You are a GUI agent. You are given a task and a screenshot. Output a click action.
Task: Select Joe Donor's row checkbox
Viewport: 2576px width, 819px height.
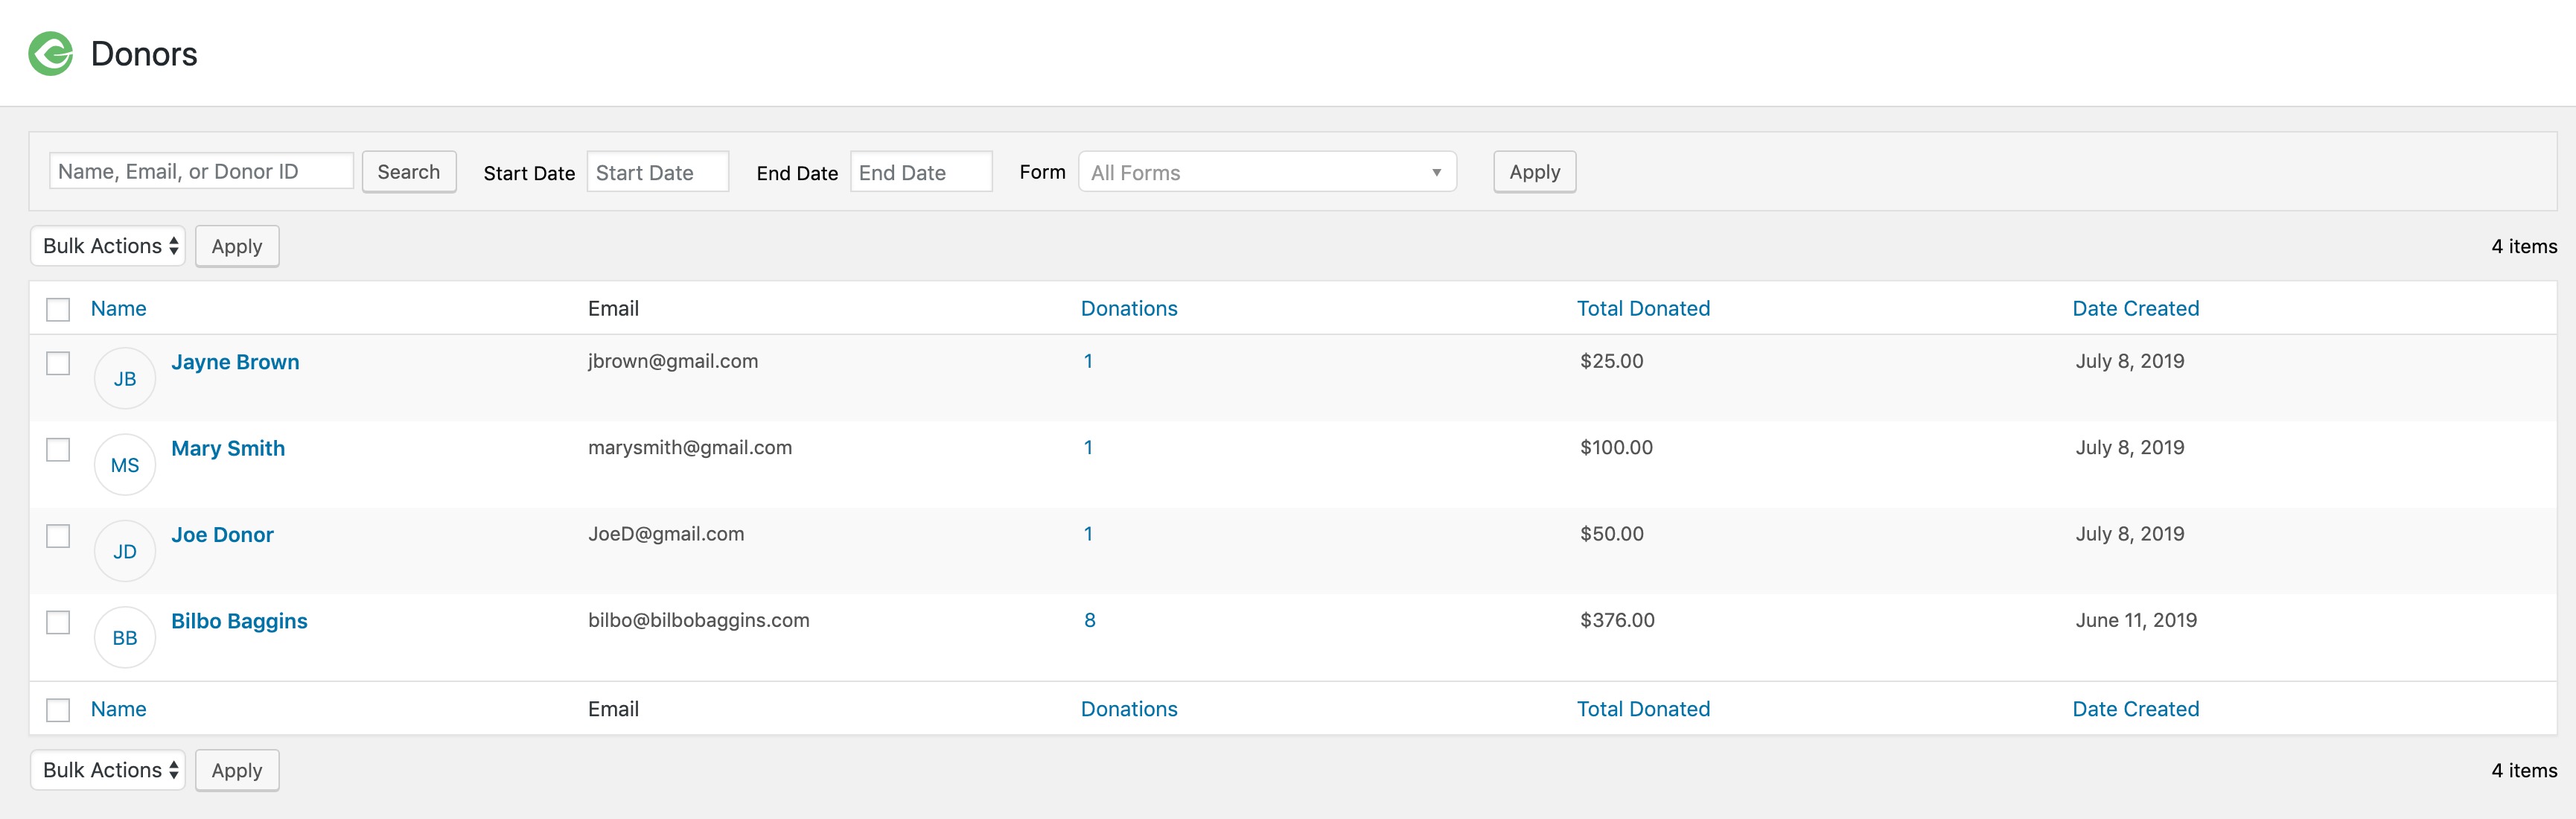[58, 536]
